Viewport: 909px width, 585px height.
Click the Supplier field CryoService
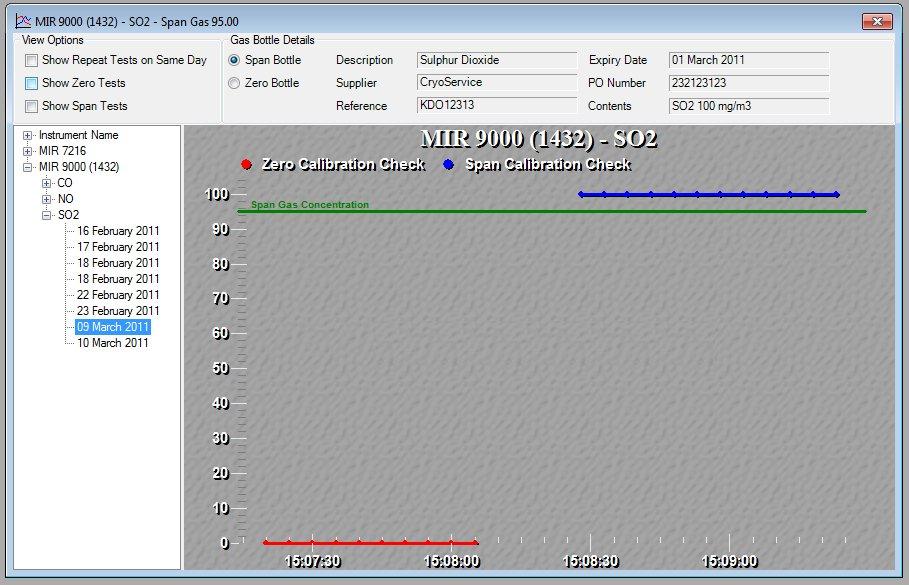click(x=497, y=82)
